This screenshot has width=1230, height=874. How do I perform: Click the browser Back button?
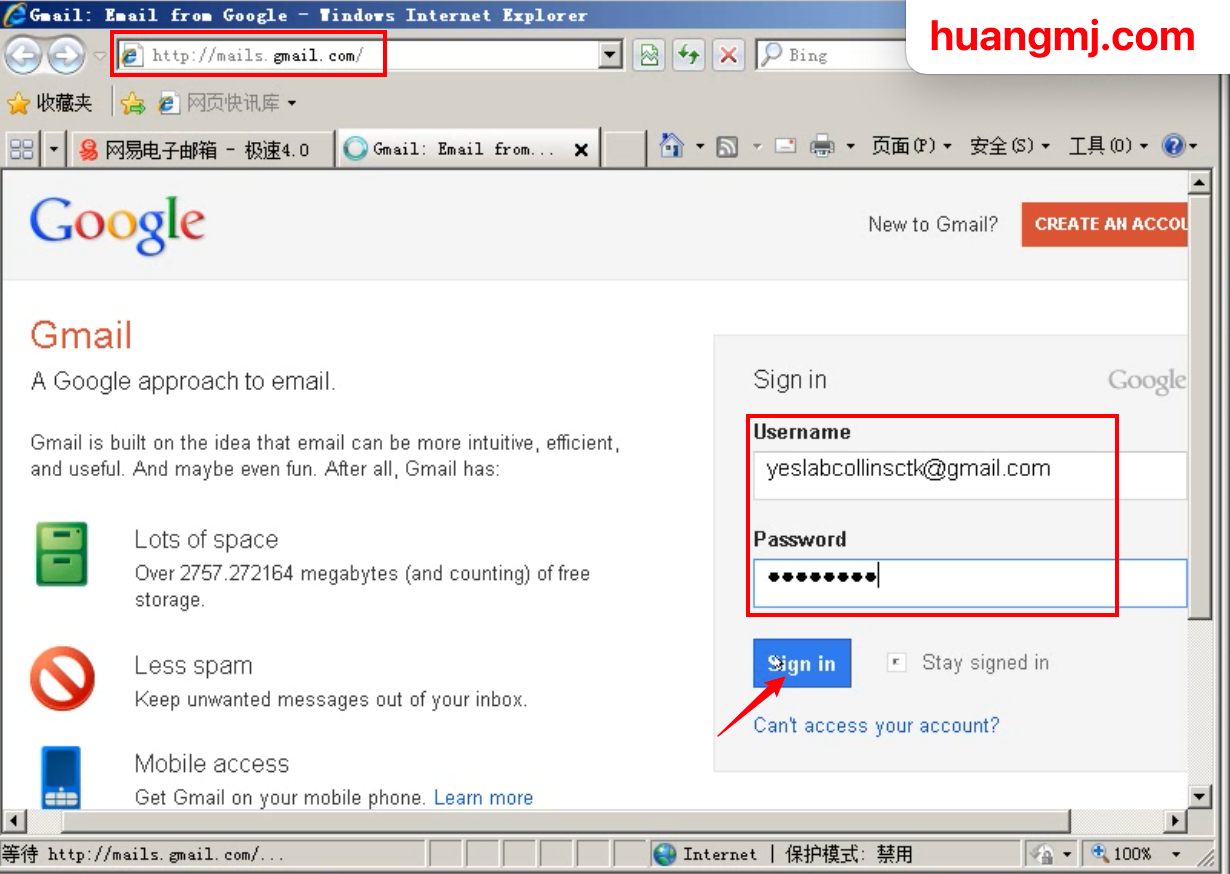pos(22,56)
